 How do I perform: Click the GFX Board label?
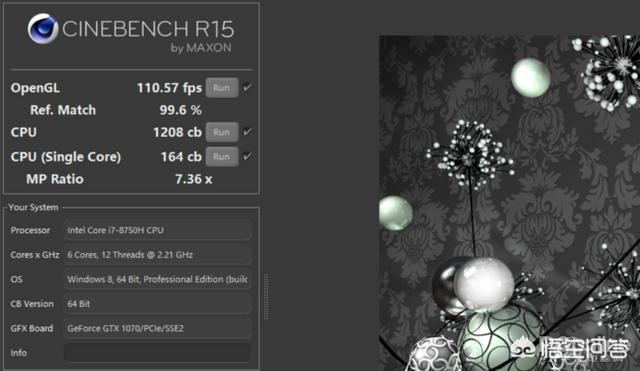point(32,328)
